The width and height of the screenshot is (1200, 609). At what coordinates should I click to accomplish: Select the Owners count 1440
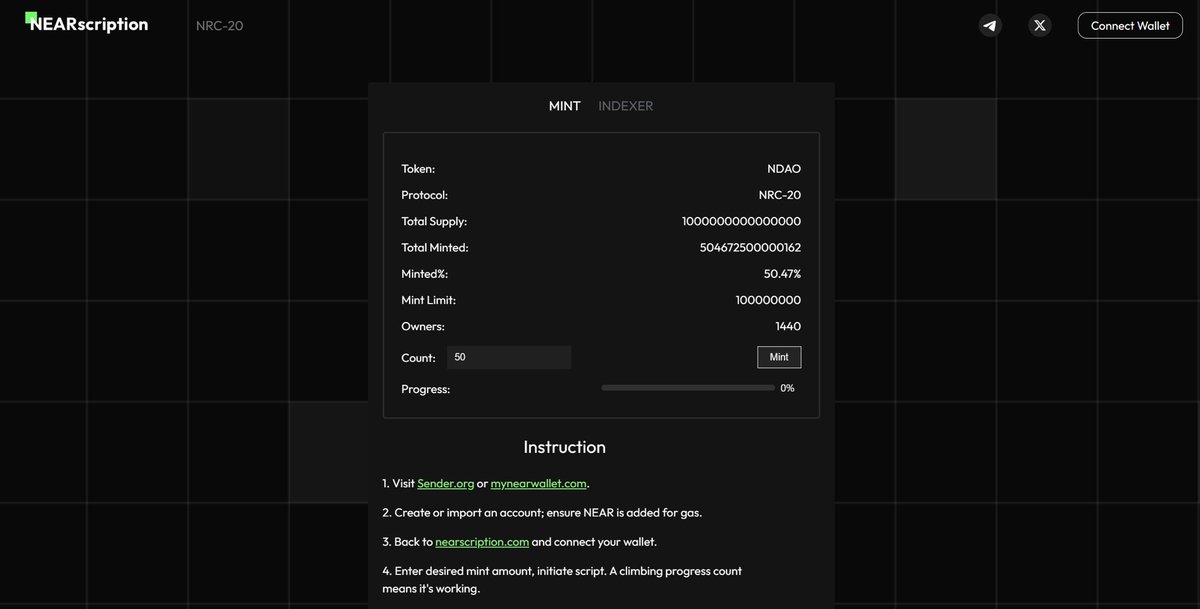(788, 326)
